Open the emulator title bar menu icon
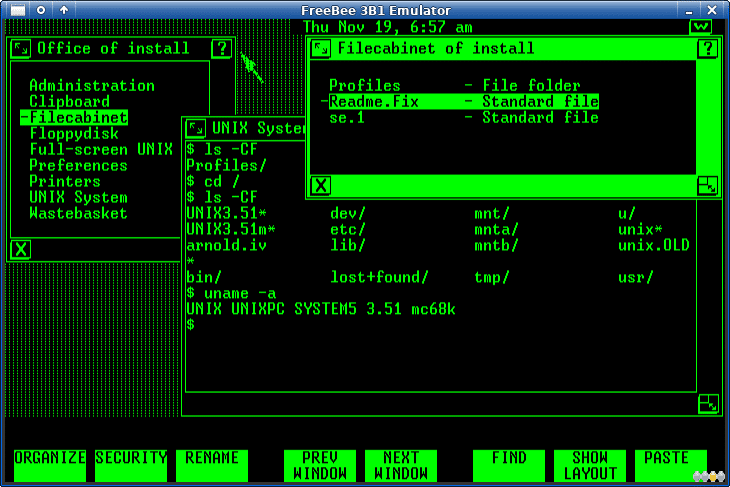Screen dimensions: 730x487 (x=18, y=10)
